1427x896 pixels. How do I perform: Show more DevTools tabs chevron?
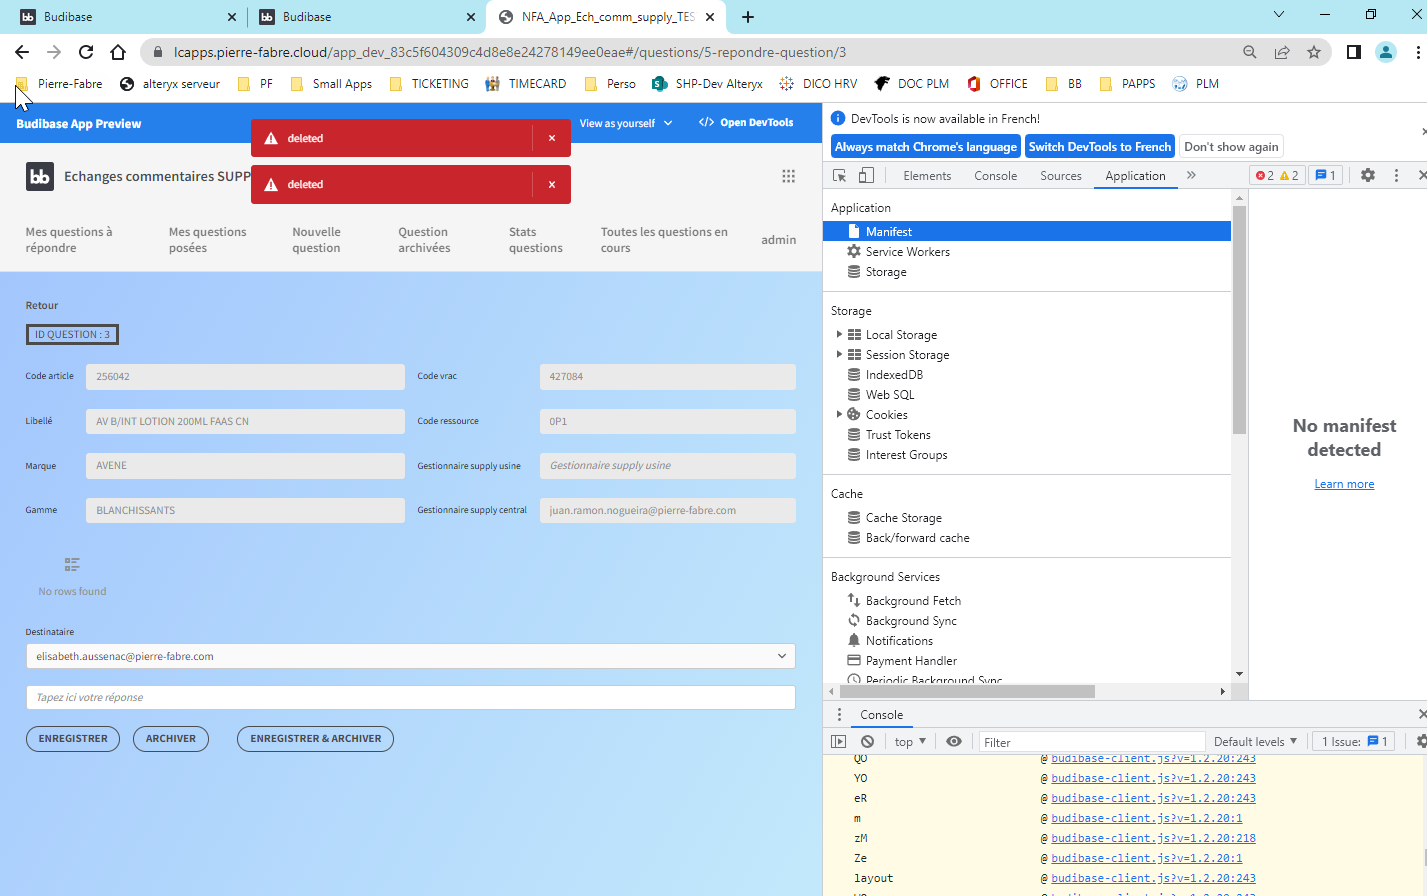(x=1191, y=176)
